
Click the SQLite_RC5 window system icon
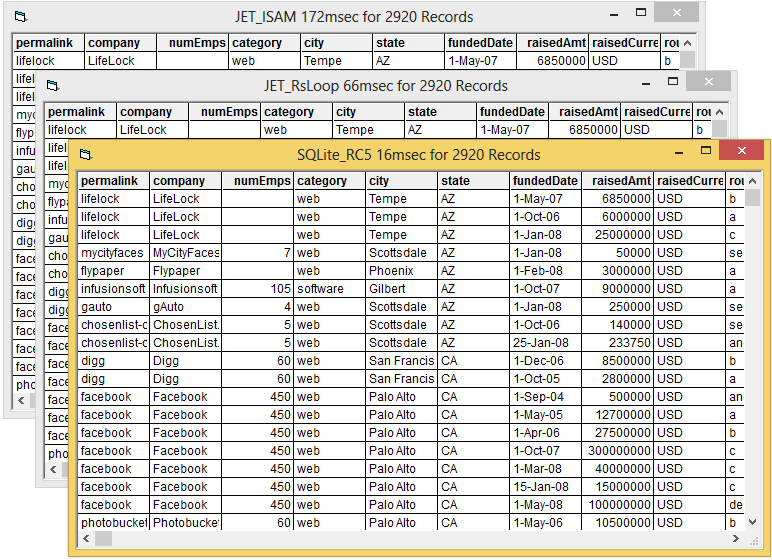(86, 155)
